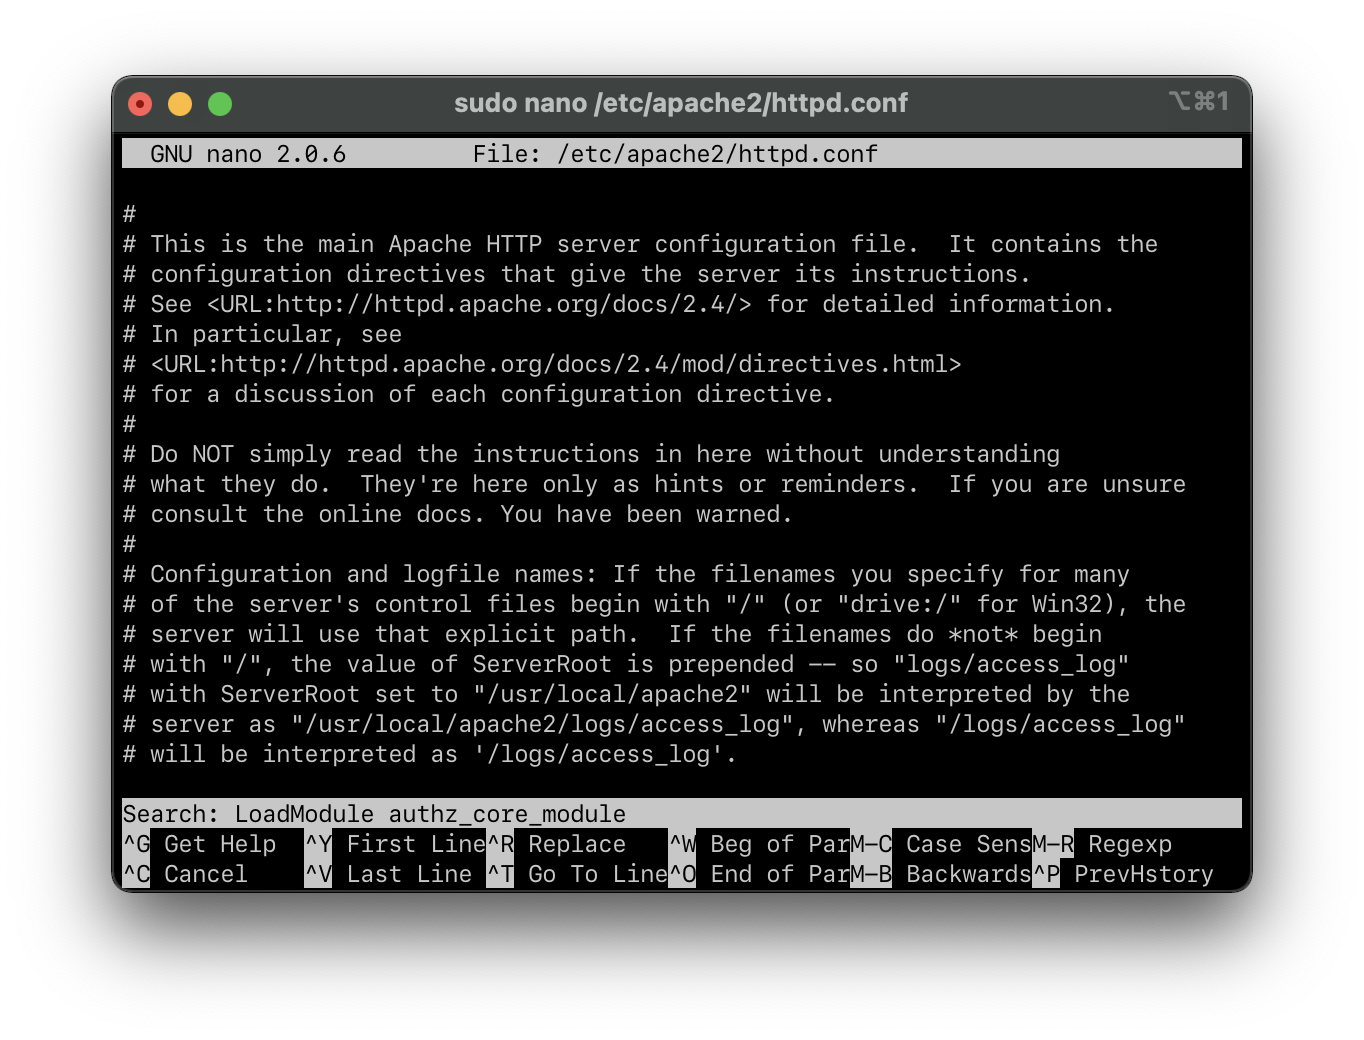Click the line 'will be interpreted as '/logs/access_log''
This screenshot has width=1364, height=1040.
click(x=429, y=754)
